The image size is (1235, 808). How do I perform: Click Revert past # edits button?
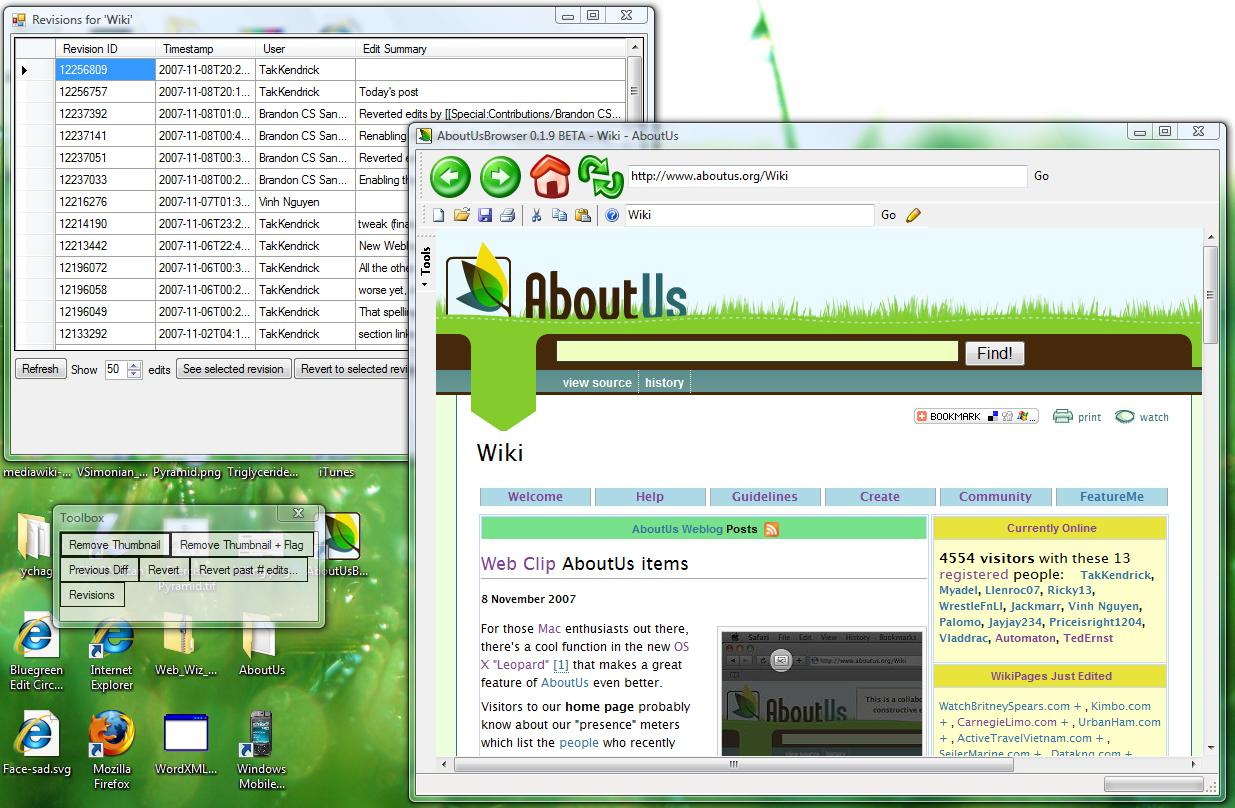click(248, 570)
